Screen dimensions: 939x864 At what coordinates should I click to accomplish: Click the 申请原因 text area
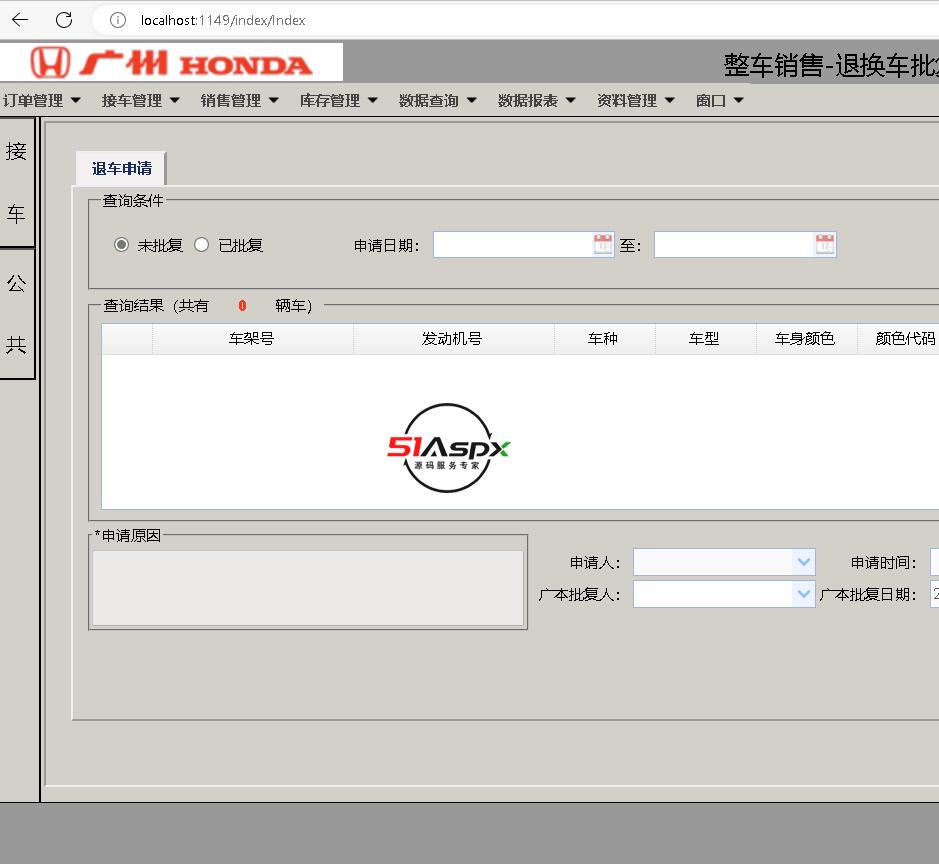(x=308, y=588)
